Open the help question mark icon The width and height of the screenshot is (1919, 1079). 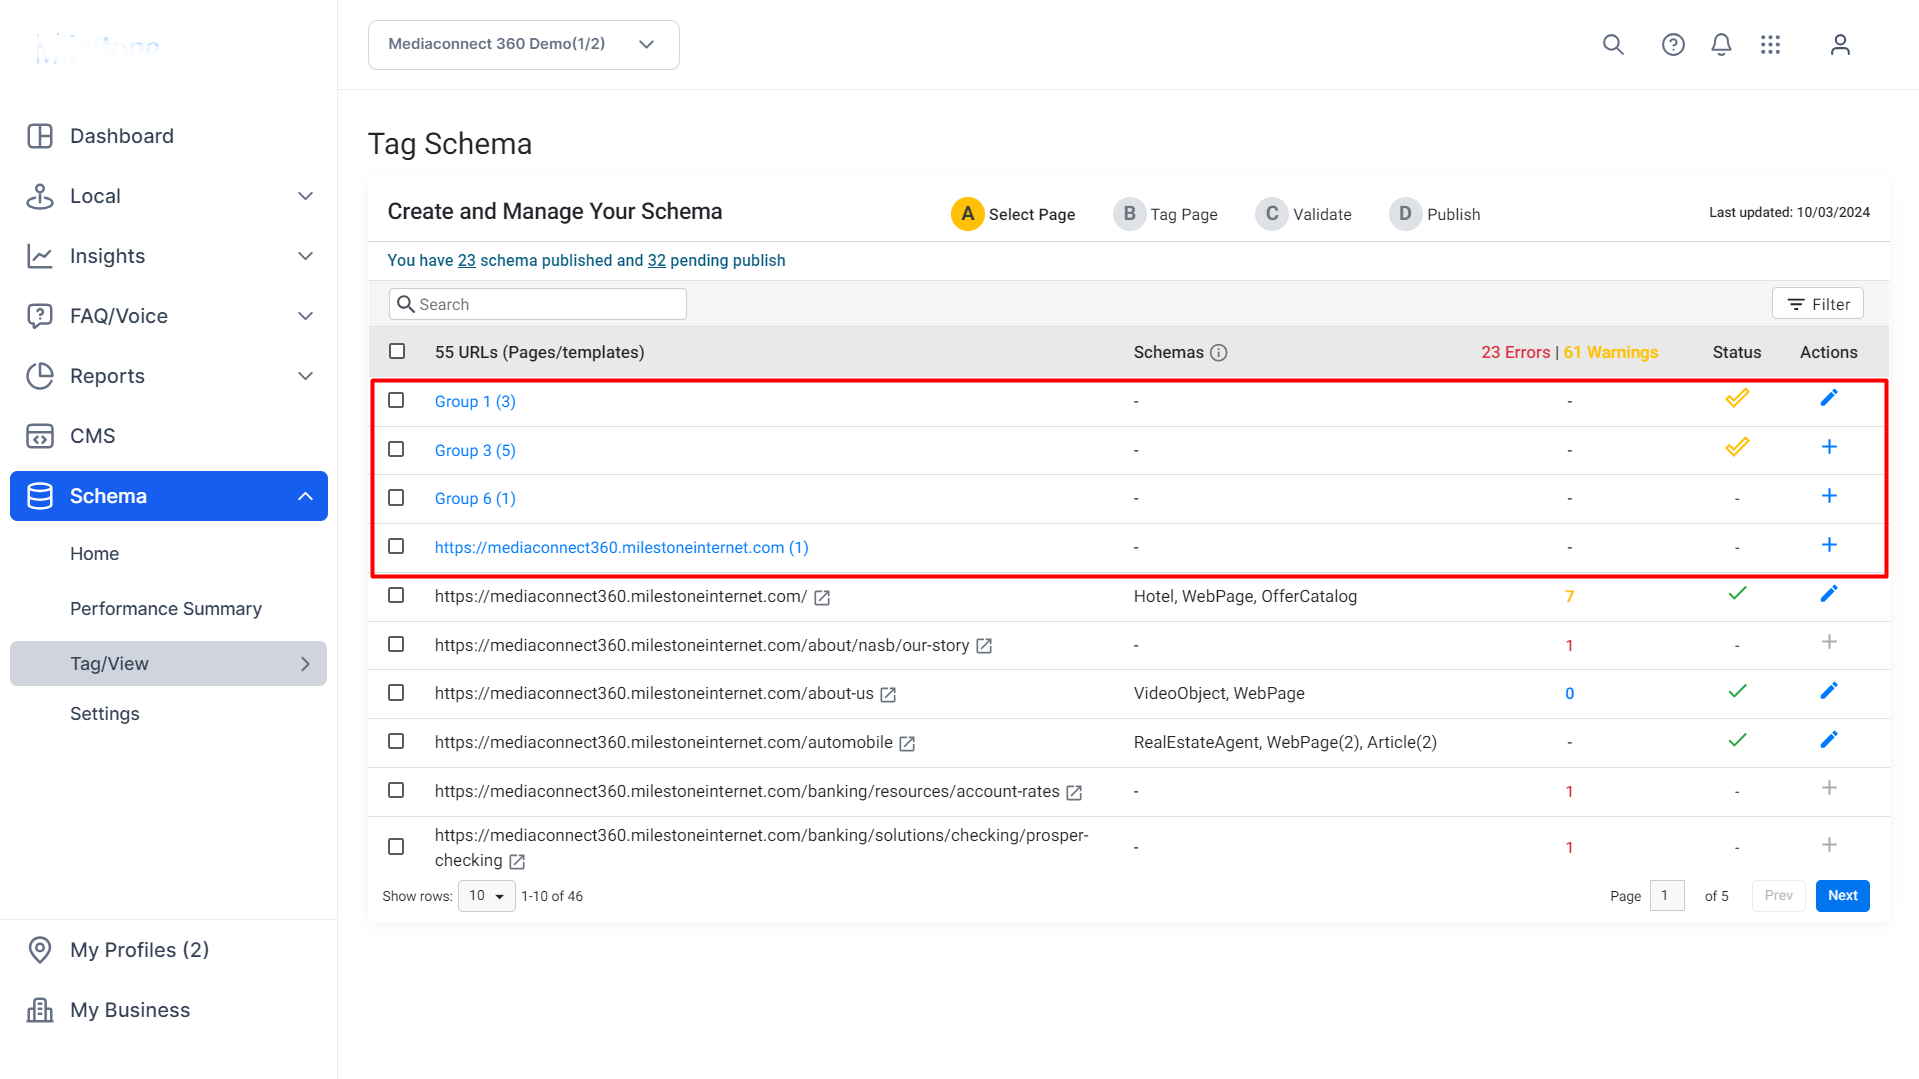[1673, 45]
